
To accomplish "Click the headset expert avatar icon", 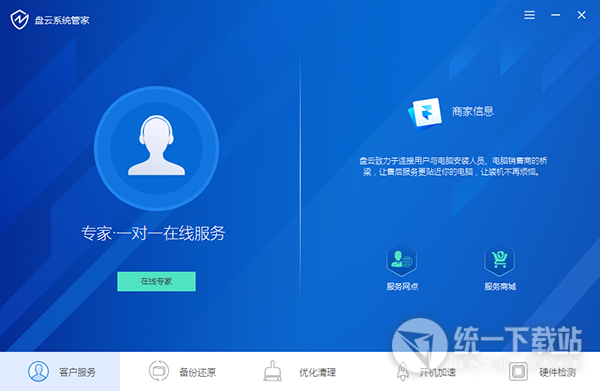I will point(157,148).
